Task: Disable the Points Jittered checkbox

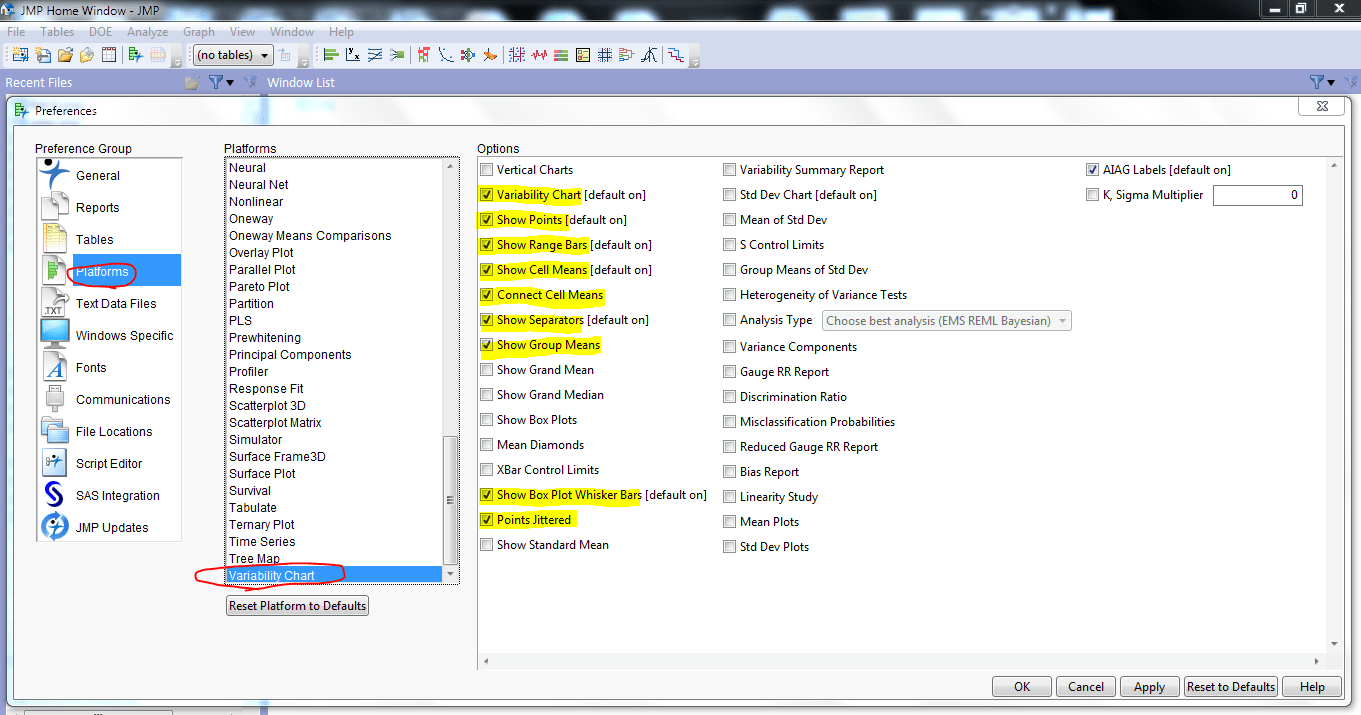Action: 487,520
